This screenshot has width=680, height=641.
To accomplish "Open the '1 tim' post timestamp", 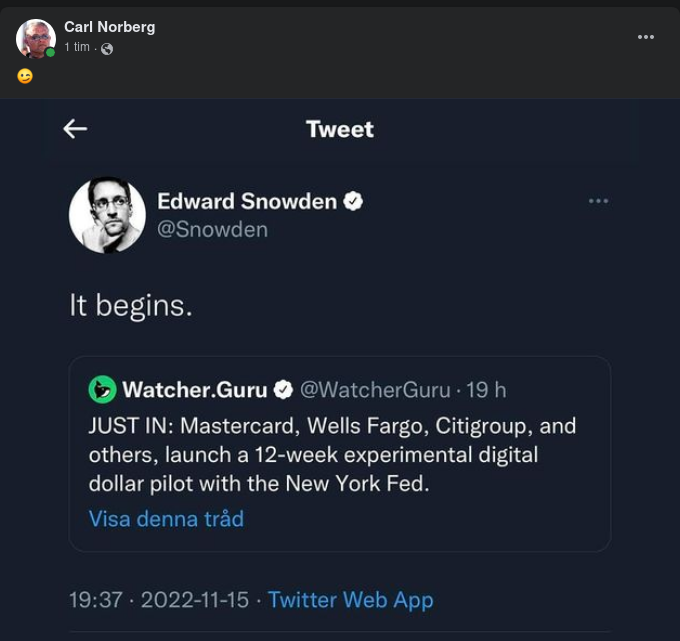I will tap(76, 48).
